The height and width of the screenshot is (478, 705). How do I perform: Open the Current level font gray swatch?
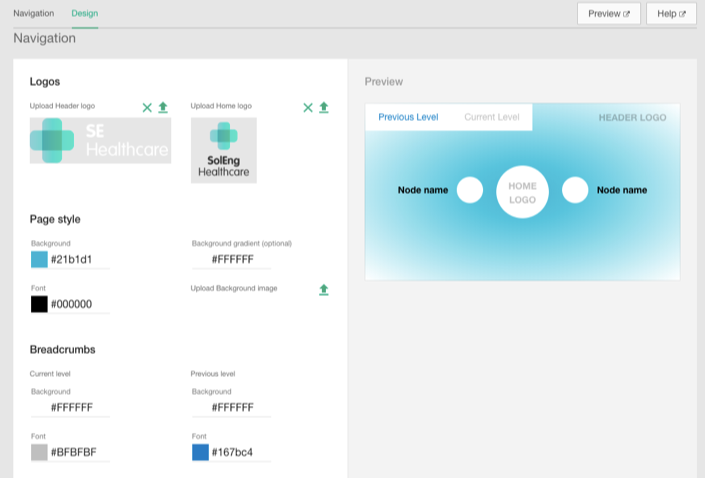pos(39,452)
